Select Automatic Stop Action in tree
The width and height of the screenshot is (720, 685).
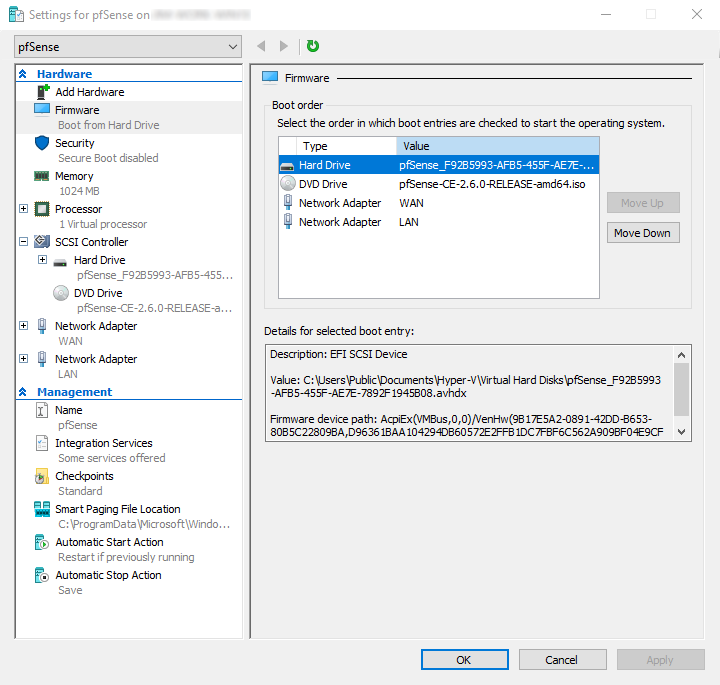coord(108,575)
